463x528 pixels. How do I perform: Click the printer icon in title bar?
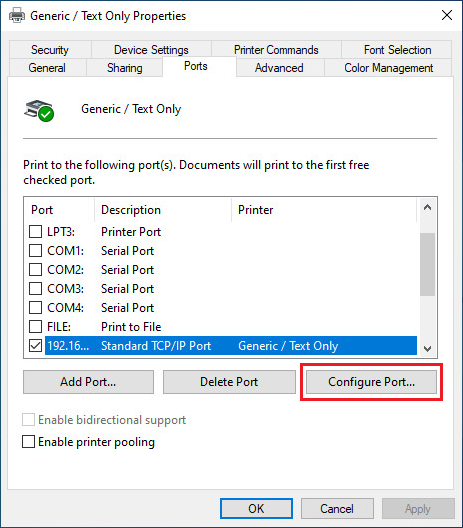pos(16,15)
